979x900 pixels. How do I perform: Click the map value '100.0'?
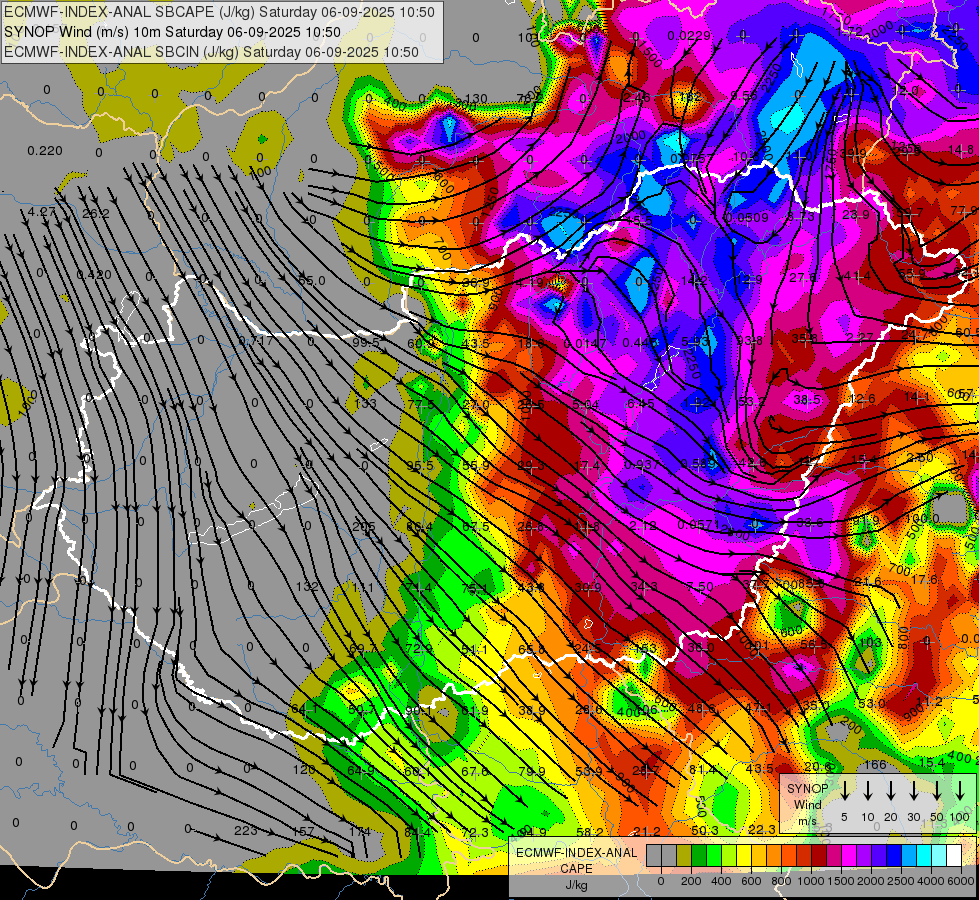coord(922,518)
